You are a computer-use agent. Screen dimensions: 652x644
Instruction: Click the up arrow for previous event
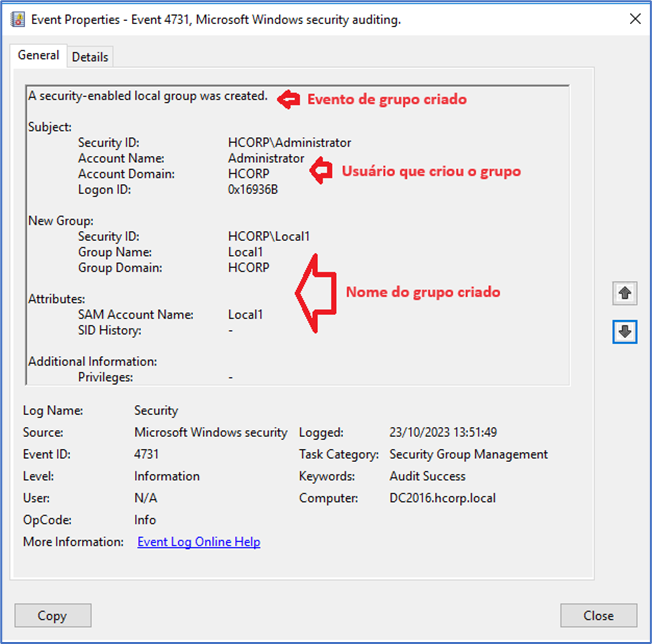625,293
